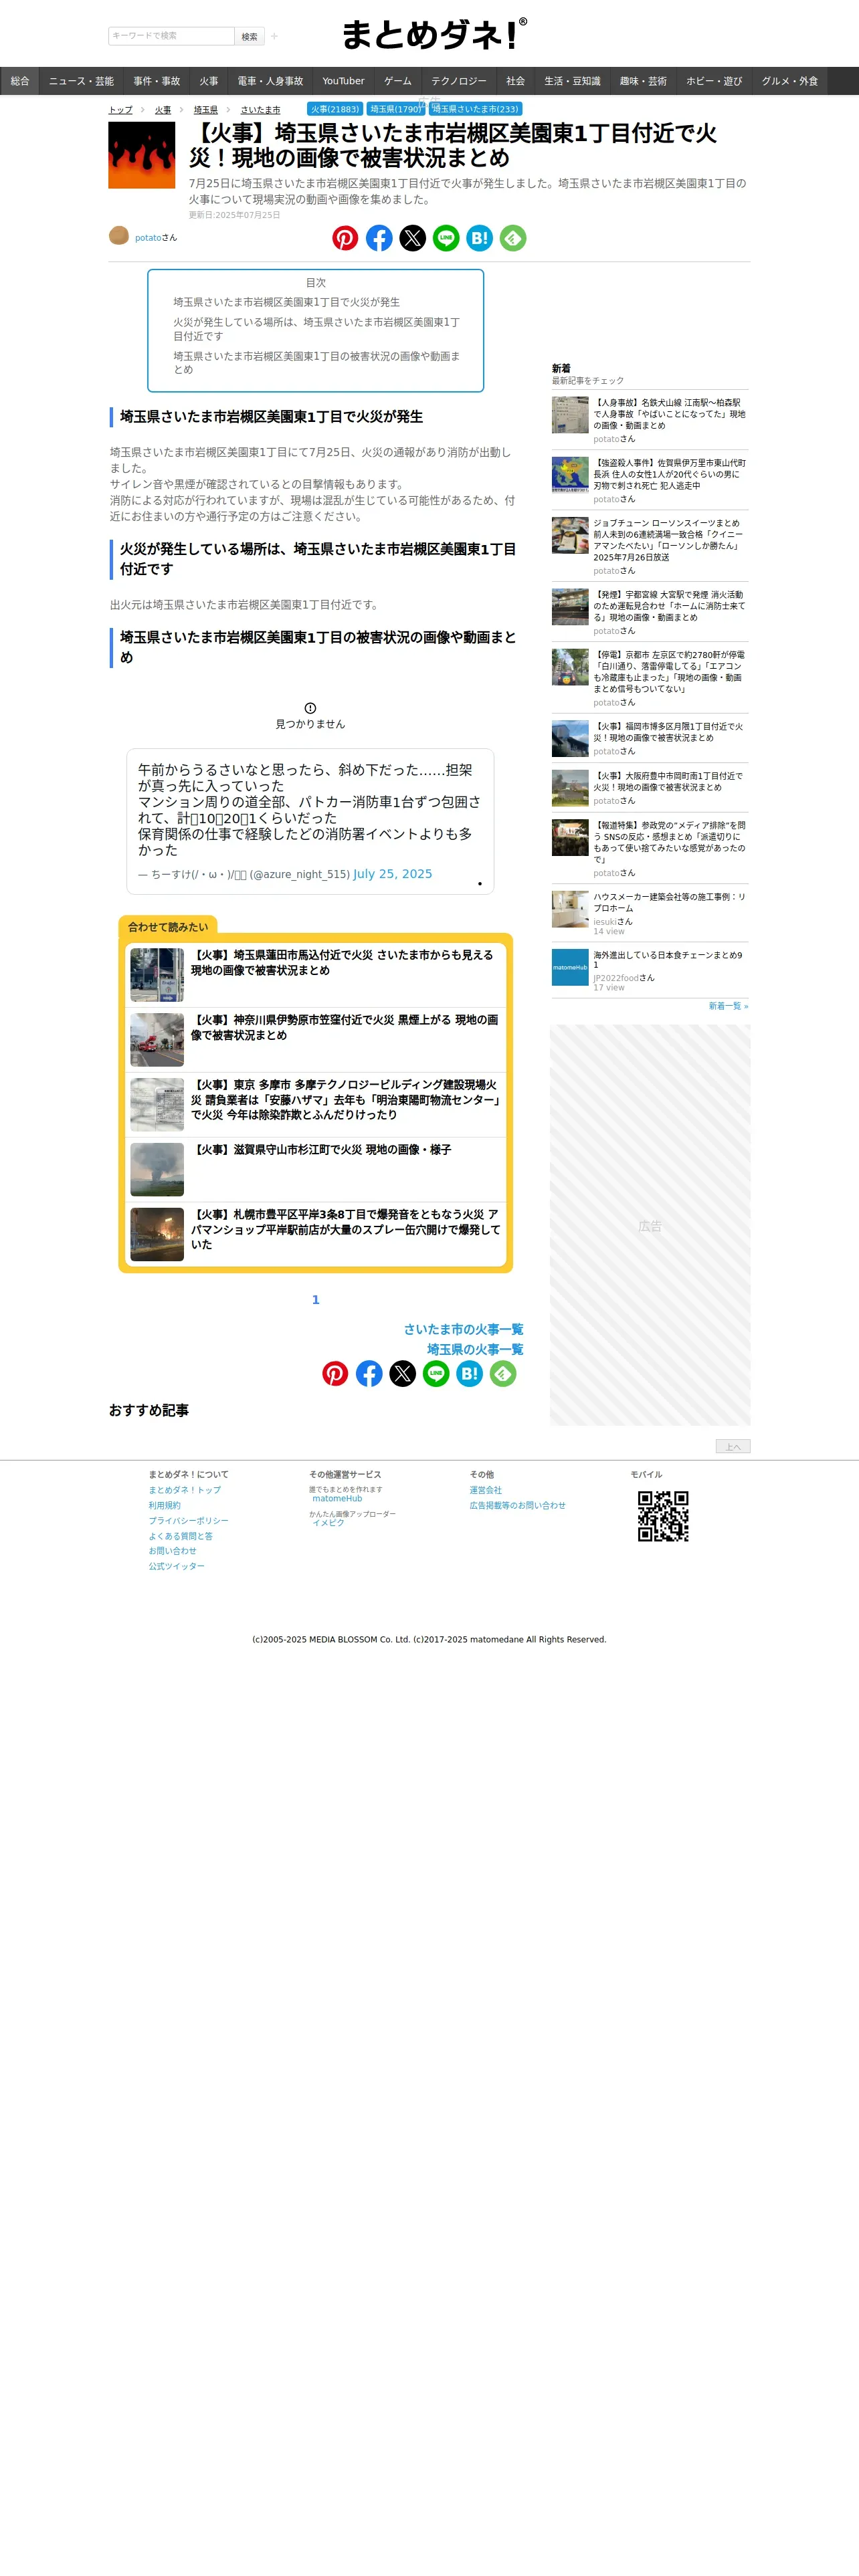Open the YouTuber navigation tab
This screenshot has width=859, height=2576.
point(343,81)
